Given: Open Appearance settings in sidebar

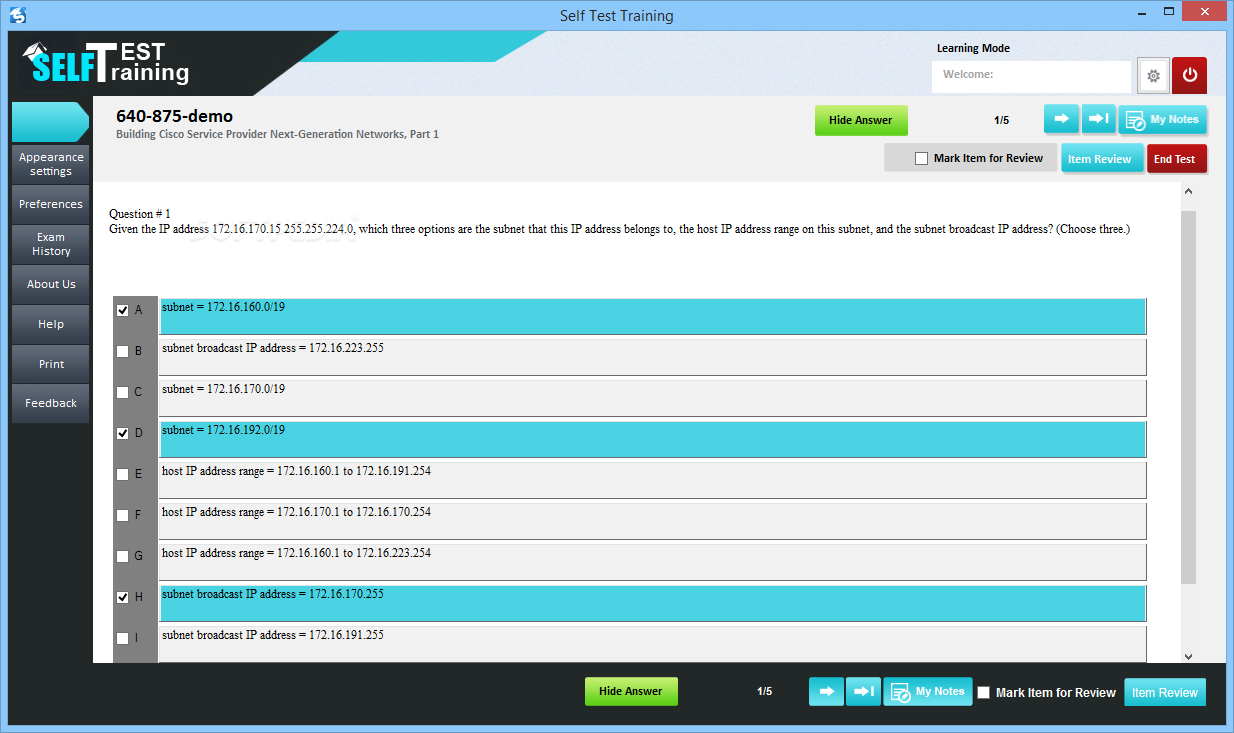Looking at the screenshot, I should 51,164.
